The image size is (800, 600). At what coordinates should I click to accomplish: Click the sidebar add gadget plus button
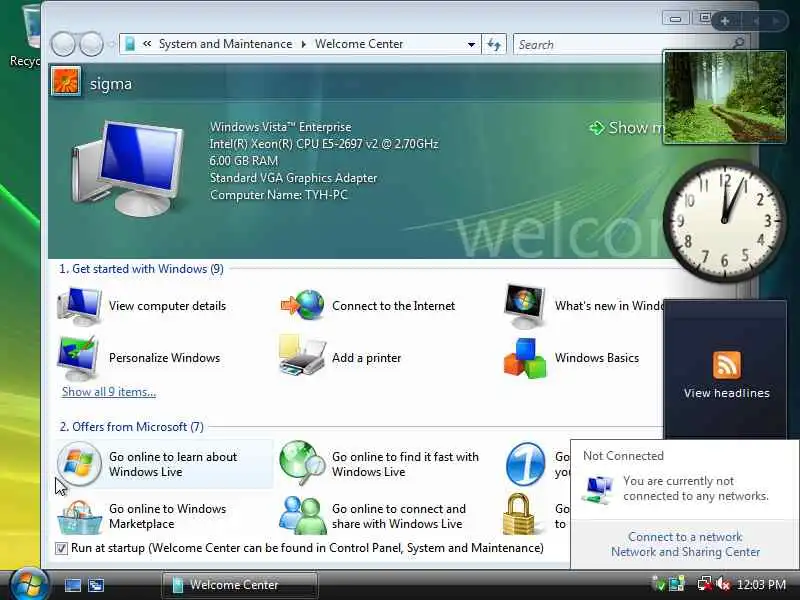coord(724,21)
